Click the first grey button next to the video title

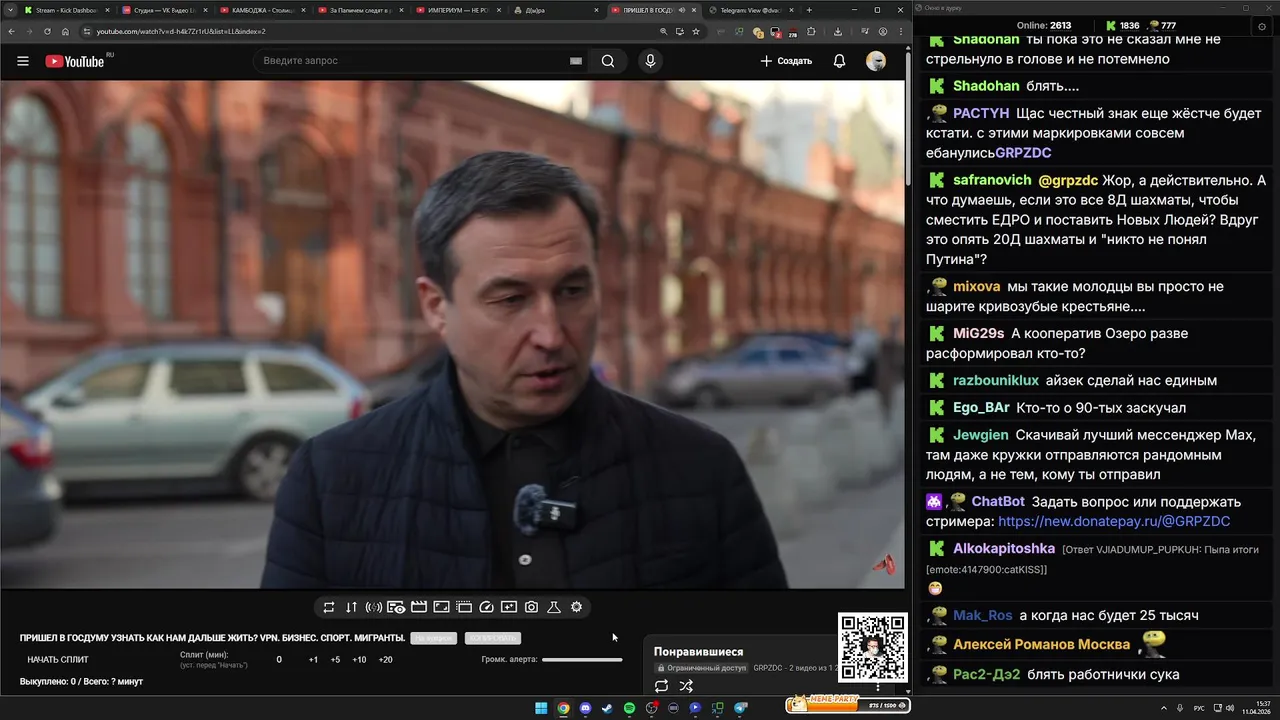pyautogui.click(x=433, y=638)
